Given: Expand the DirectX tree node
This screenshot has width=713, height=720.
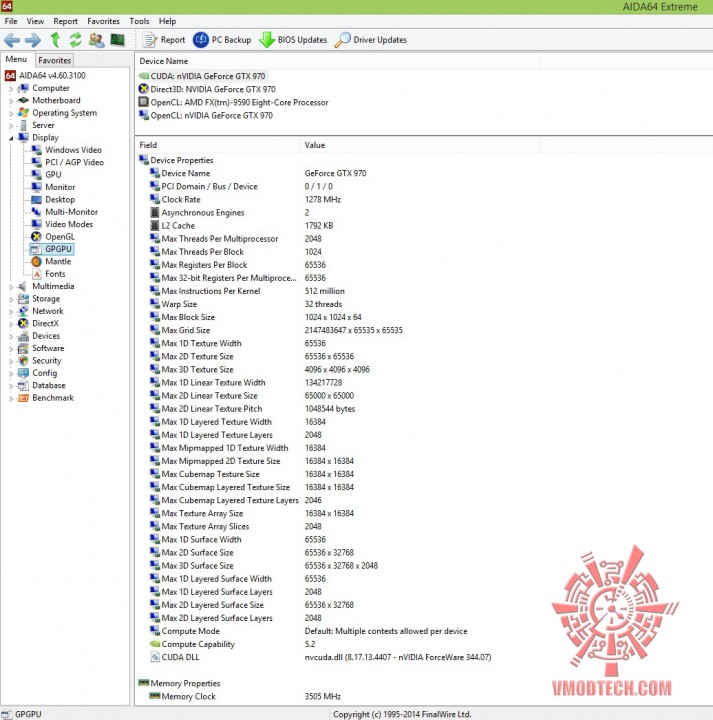Looking at the screenshot, I should click(x=11, y=324).
